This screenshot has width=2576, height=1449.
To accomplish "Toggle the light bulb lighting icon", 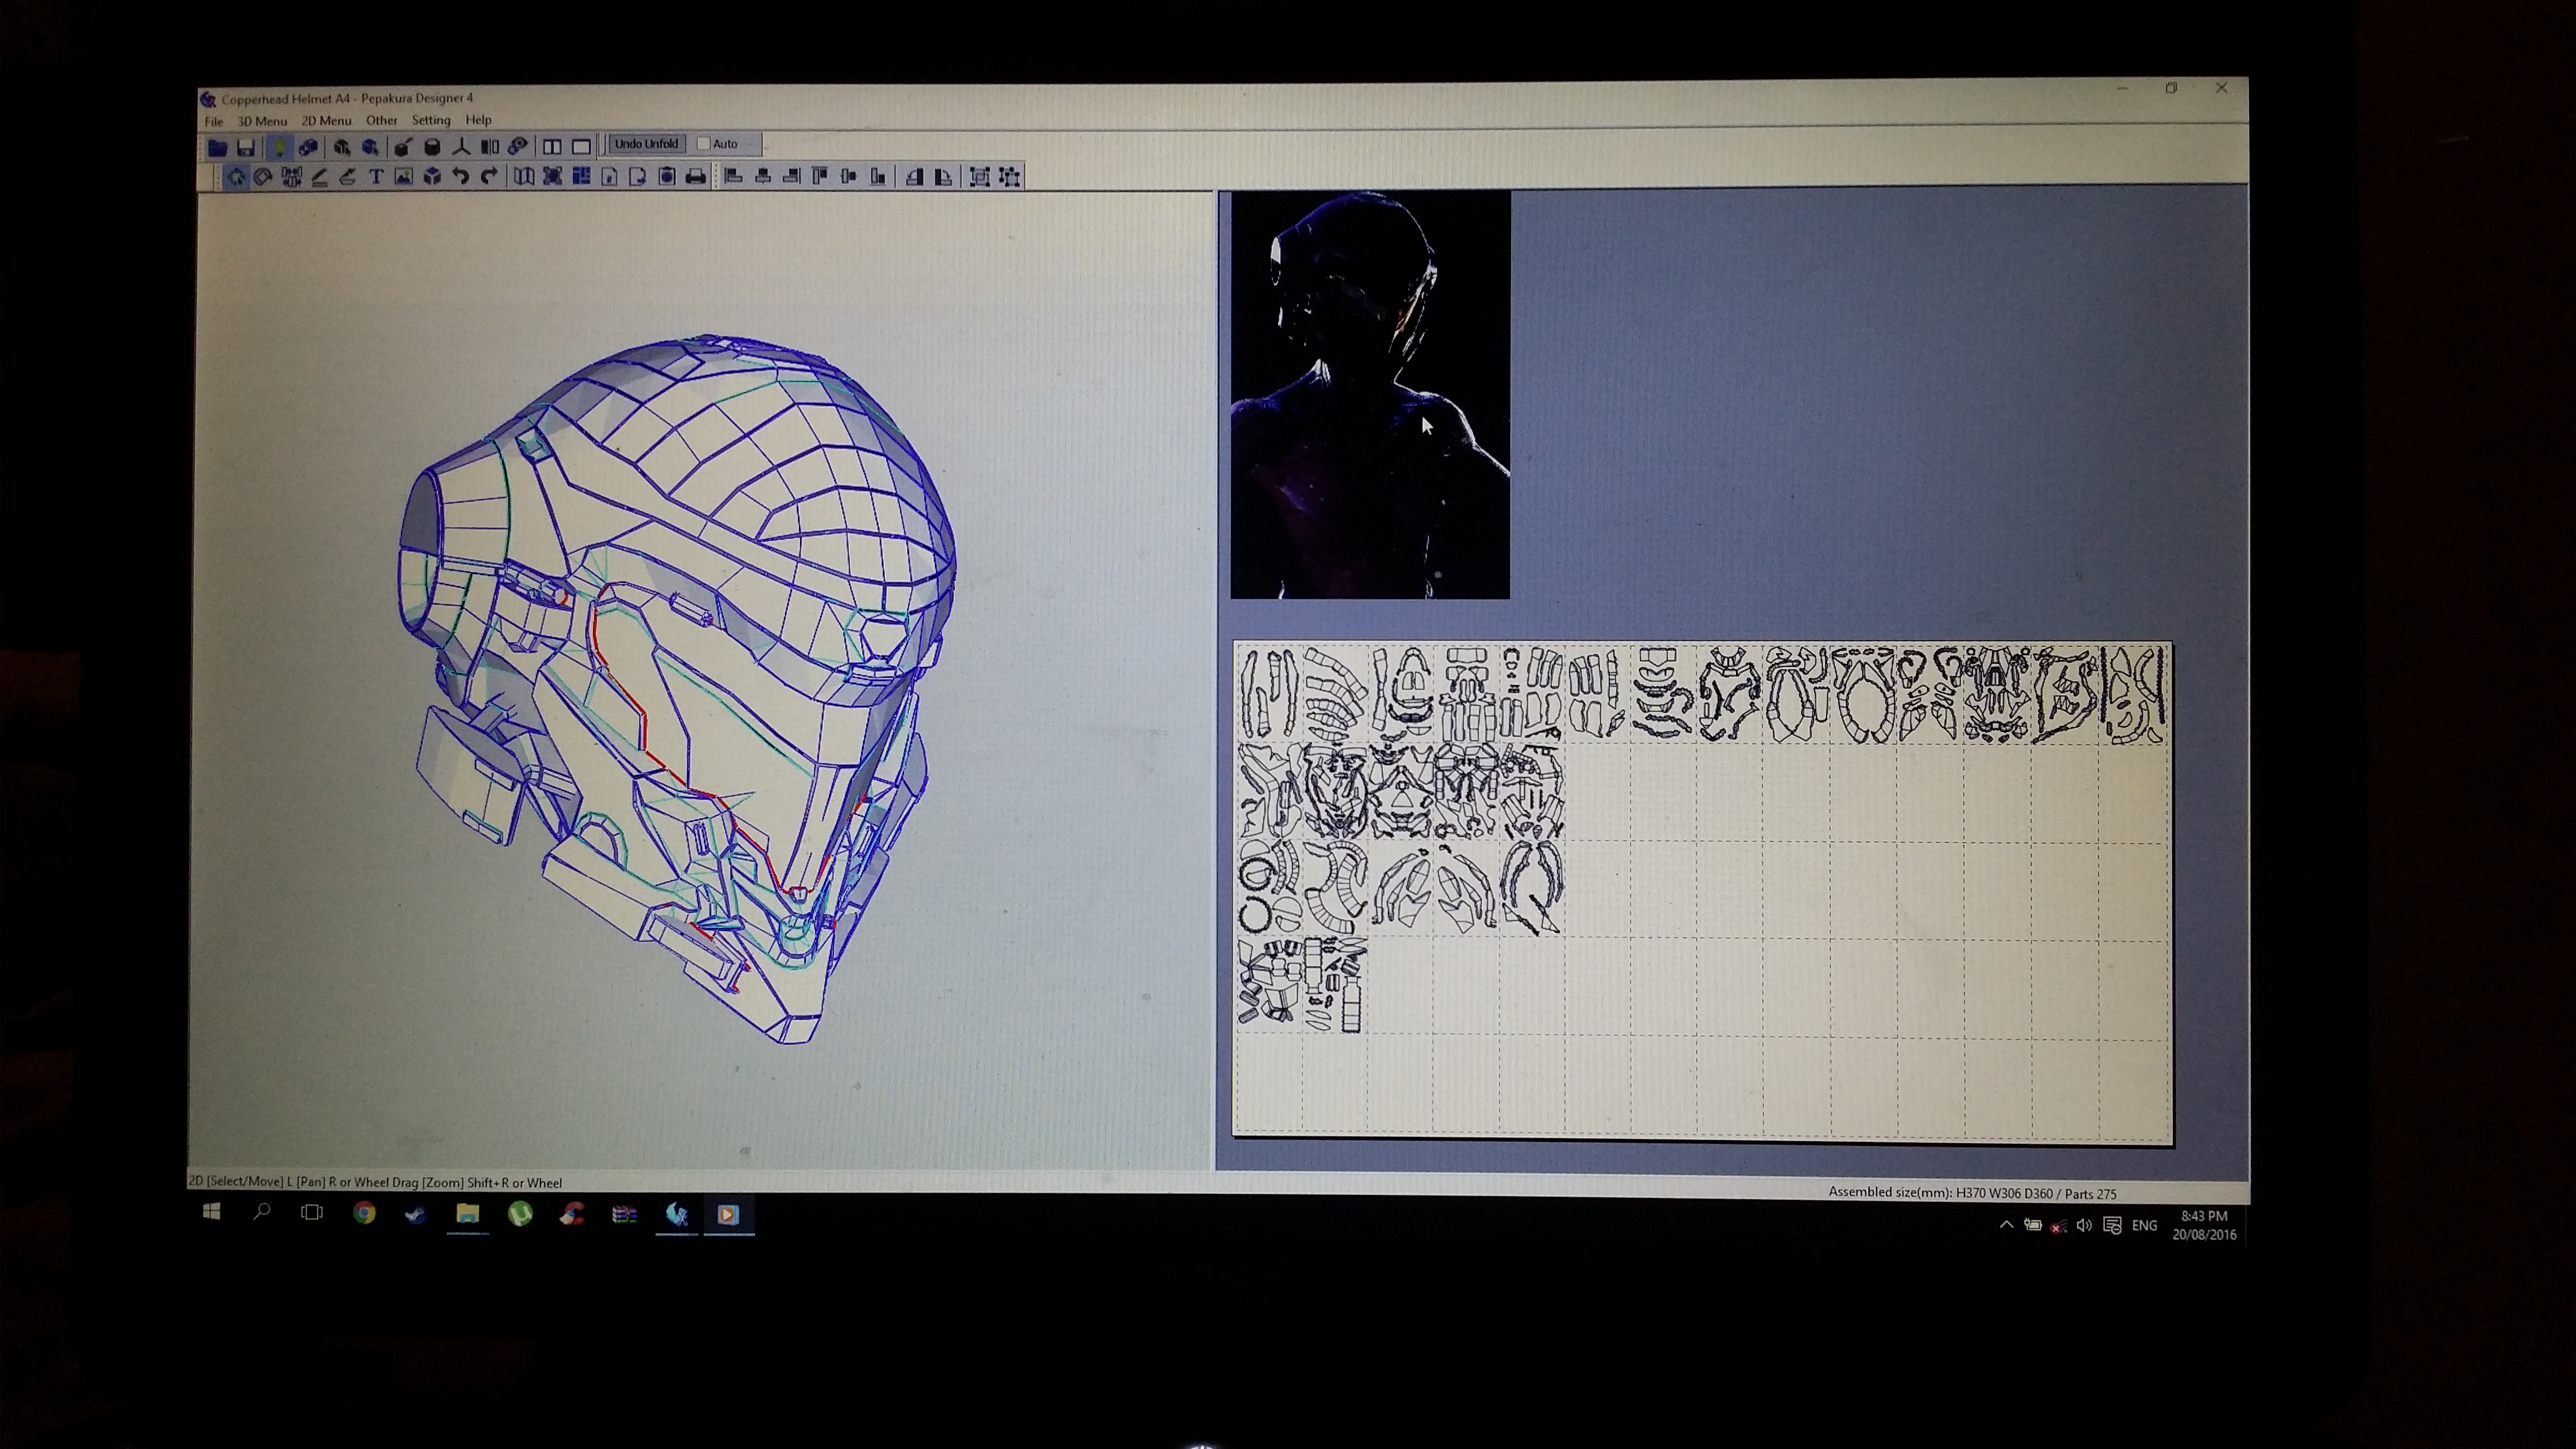I will click(279, 148).
